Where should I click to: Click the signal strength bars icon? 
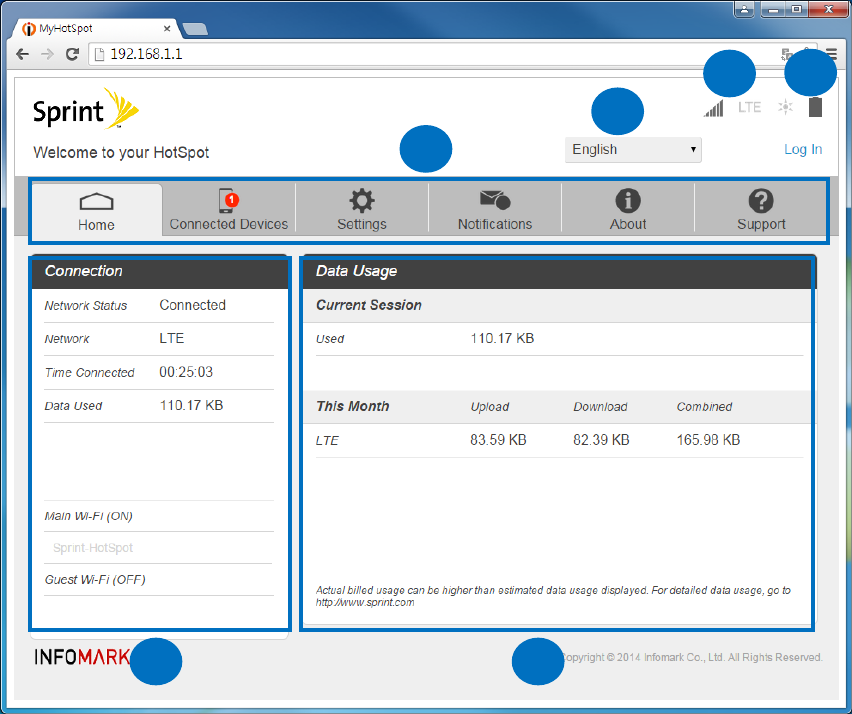coord(713,108)
